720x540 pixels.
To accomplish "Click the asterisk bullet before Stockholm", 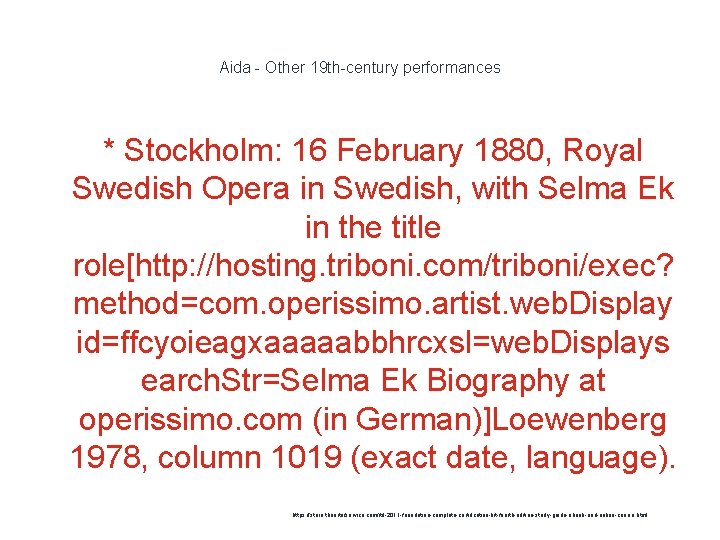I will pyautogui.click(x=109, y=146).
